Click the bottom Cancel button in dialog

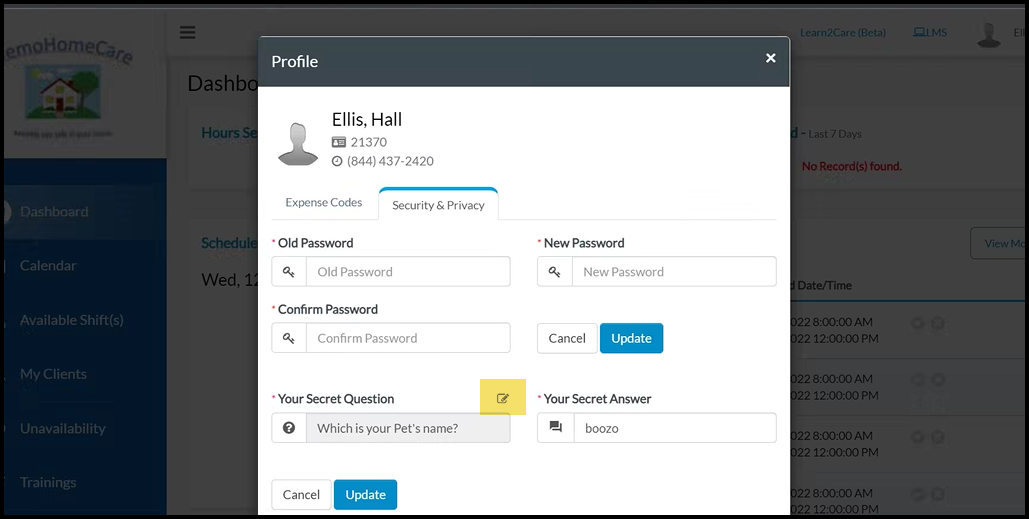pos(301,495)
